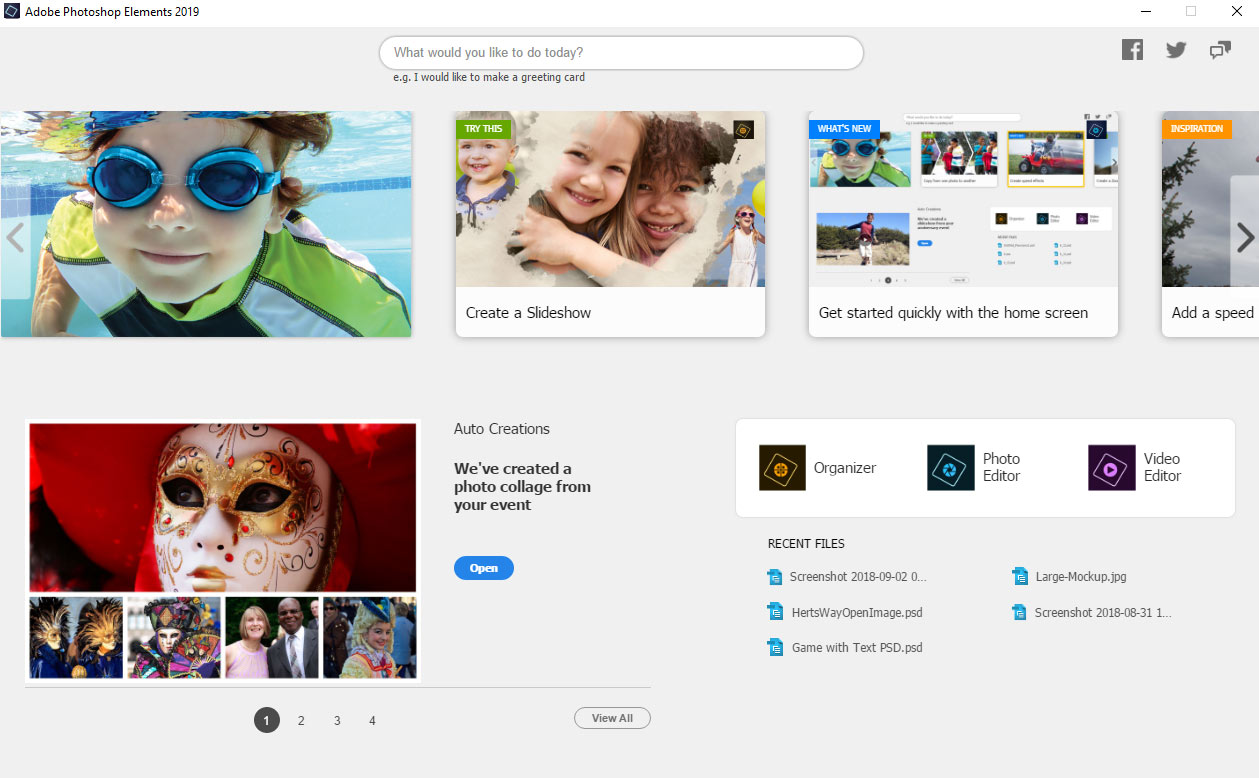Click the 'What would you like to do today' search box
Screen dimensions: 1259x778
click(621, 53)
